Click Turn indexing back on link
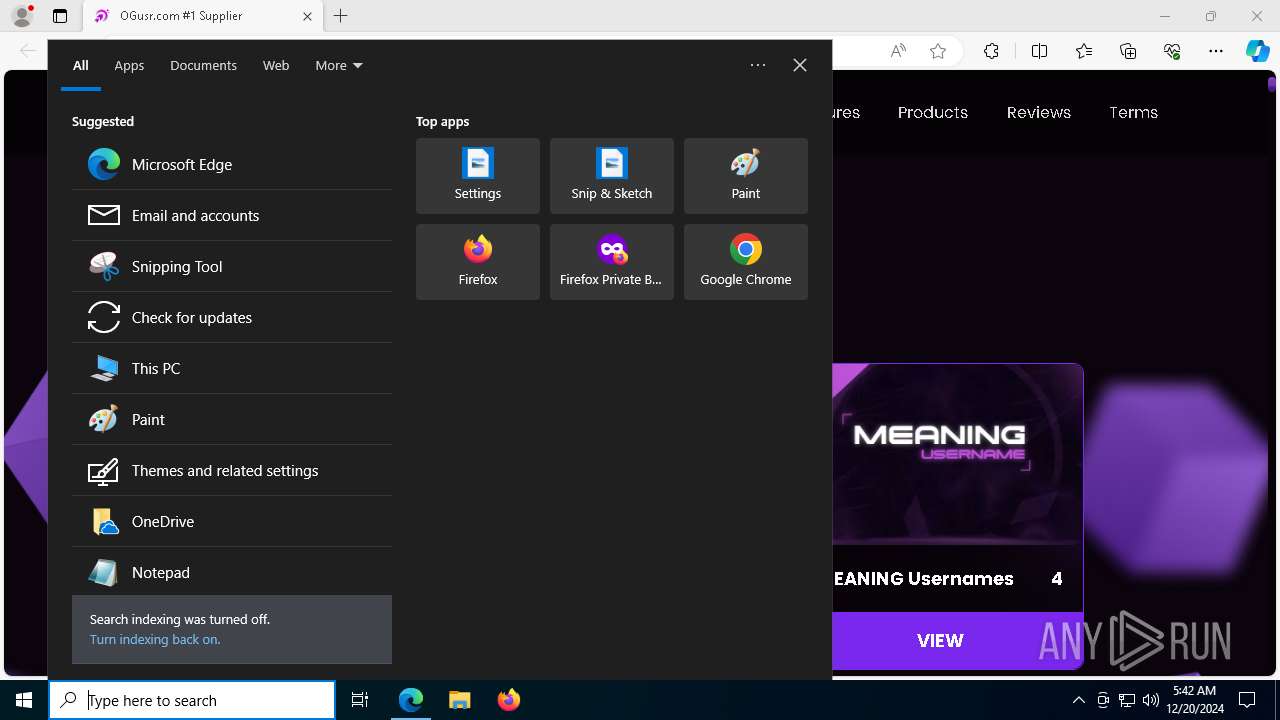This screenshot has width=1280, height=720. (x=155, y=639)
